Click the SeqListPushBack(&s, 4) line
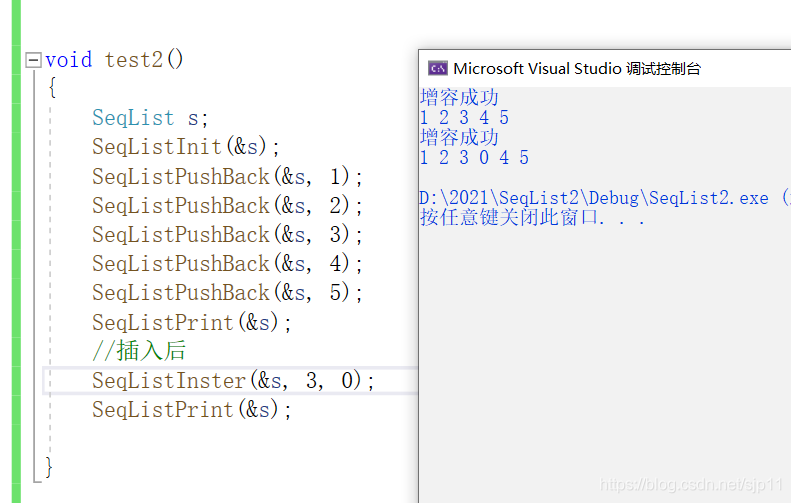This screenshot has height=503, width=791. pos(227,264)
